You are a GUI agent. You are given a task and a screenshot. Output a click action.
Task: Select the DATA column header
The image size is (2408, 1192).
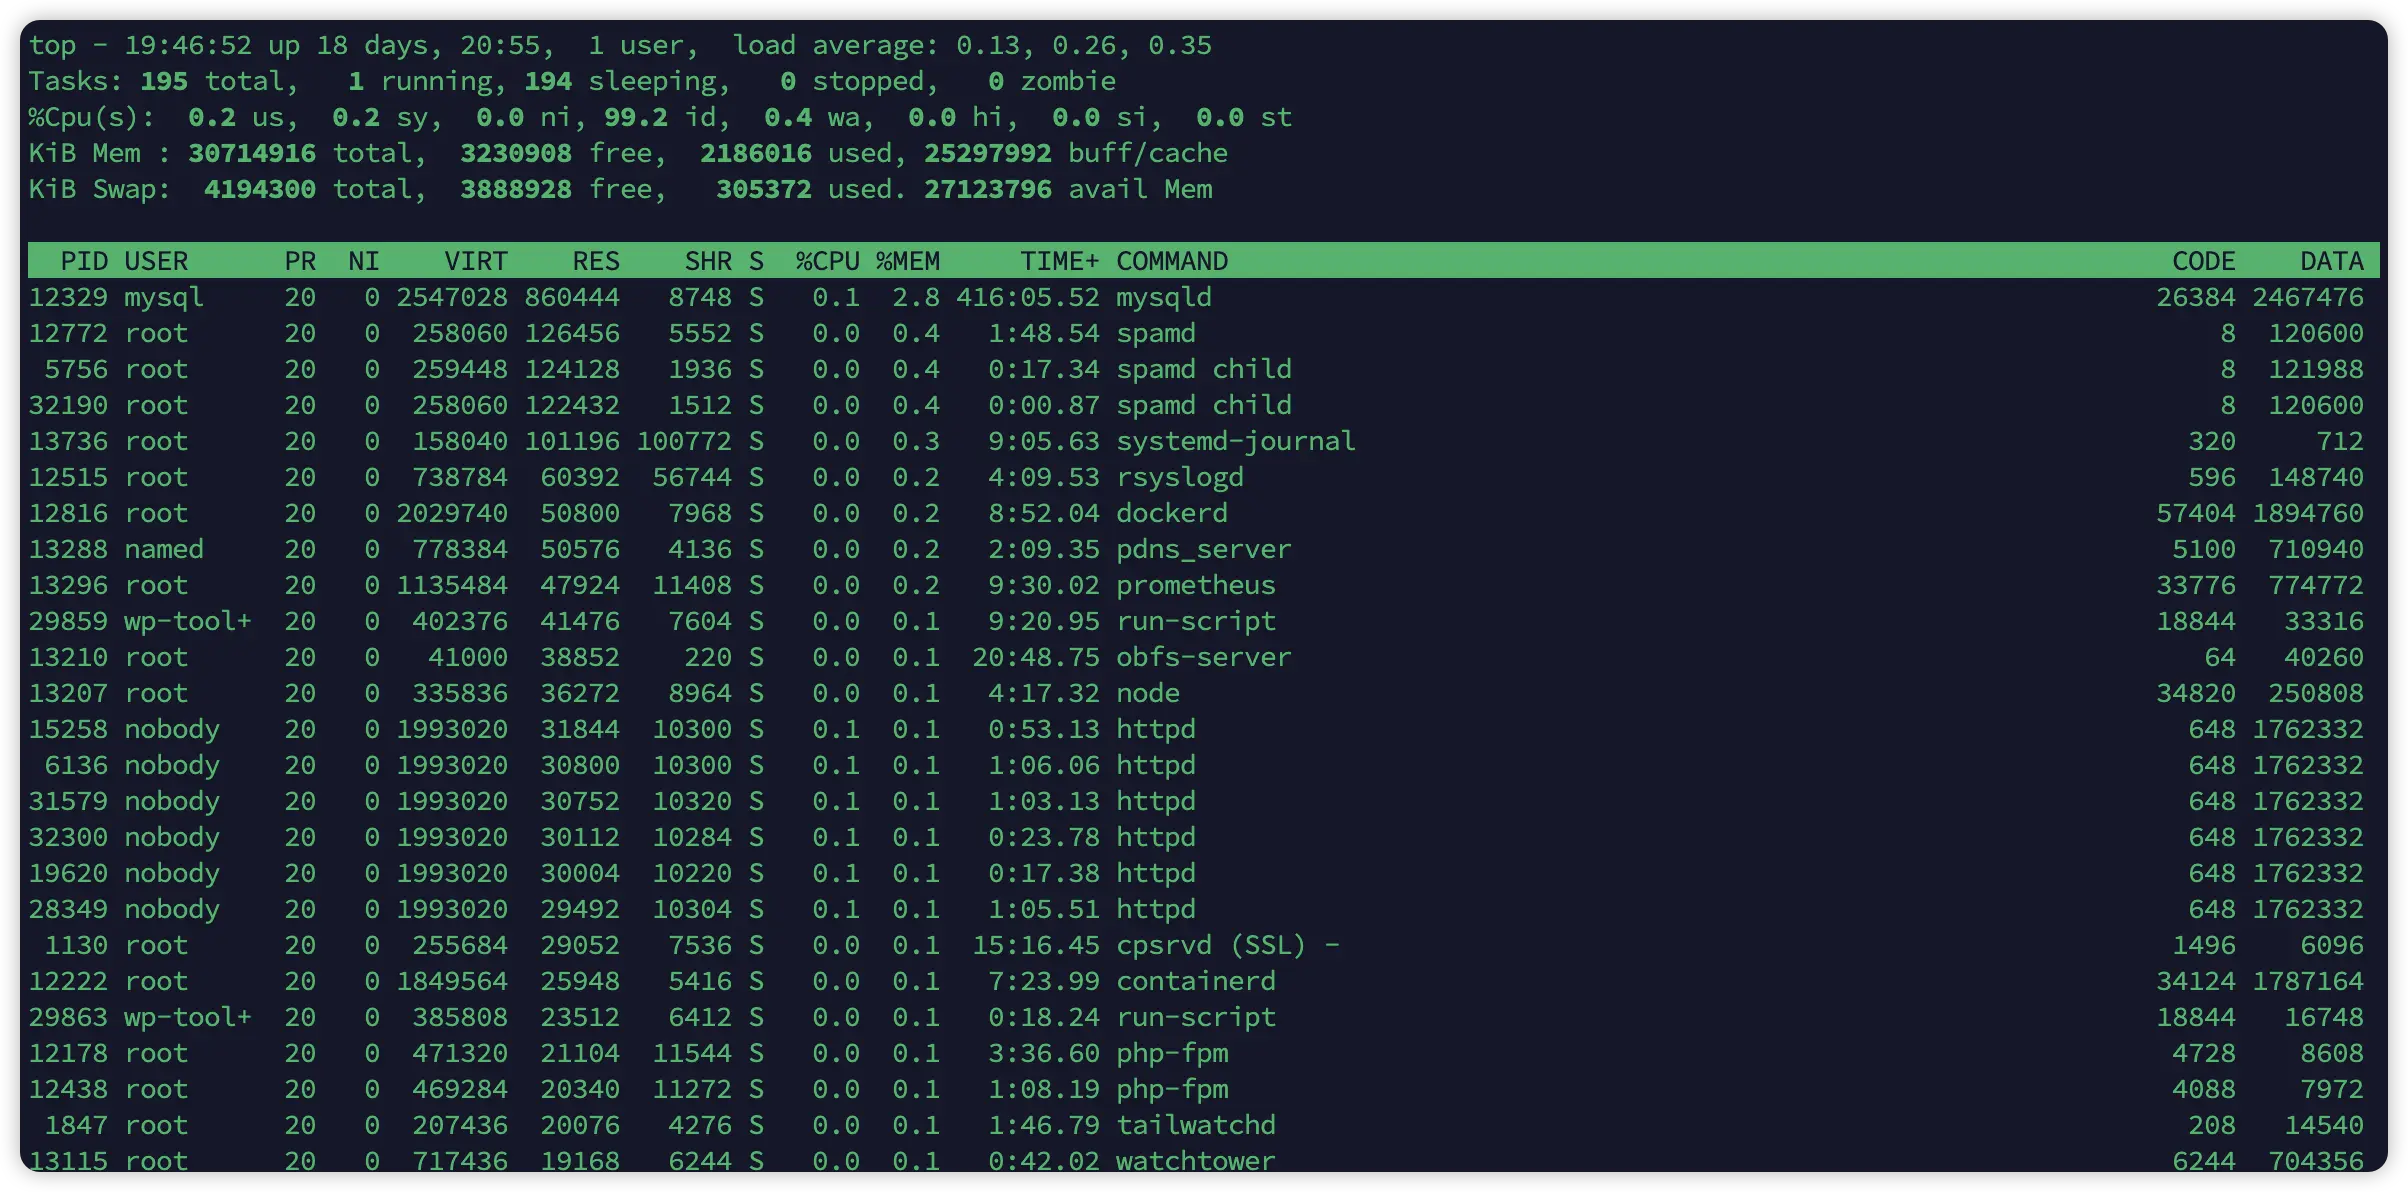coord(2331,261)
